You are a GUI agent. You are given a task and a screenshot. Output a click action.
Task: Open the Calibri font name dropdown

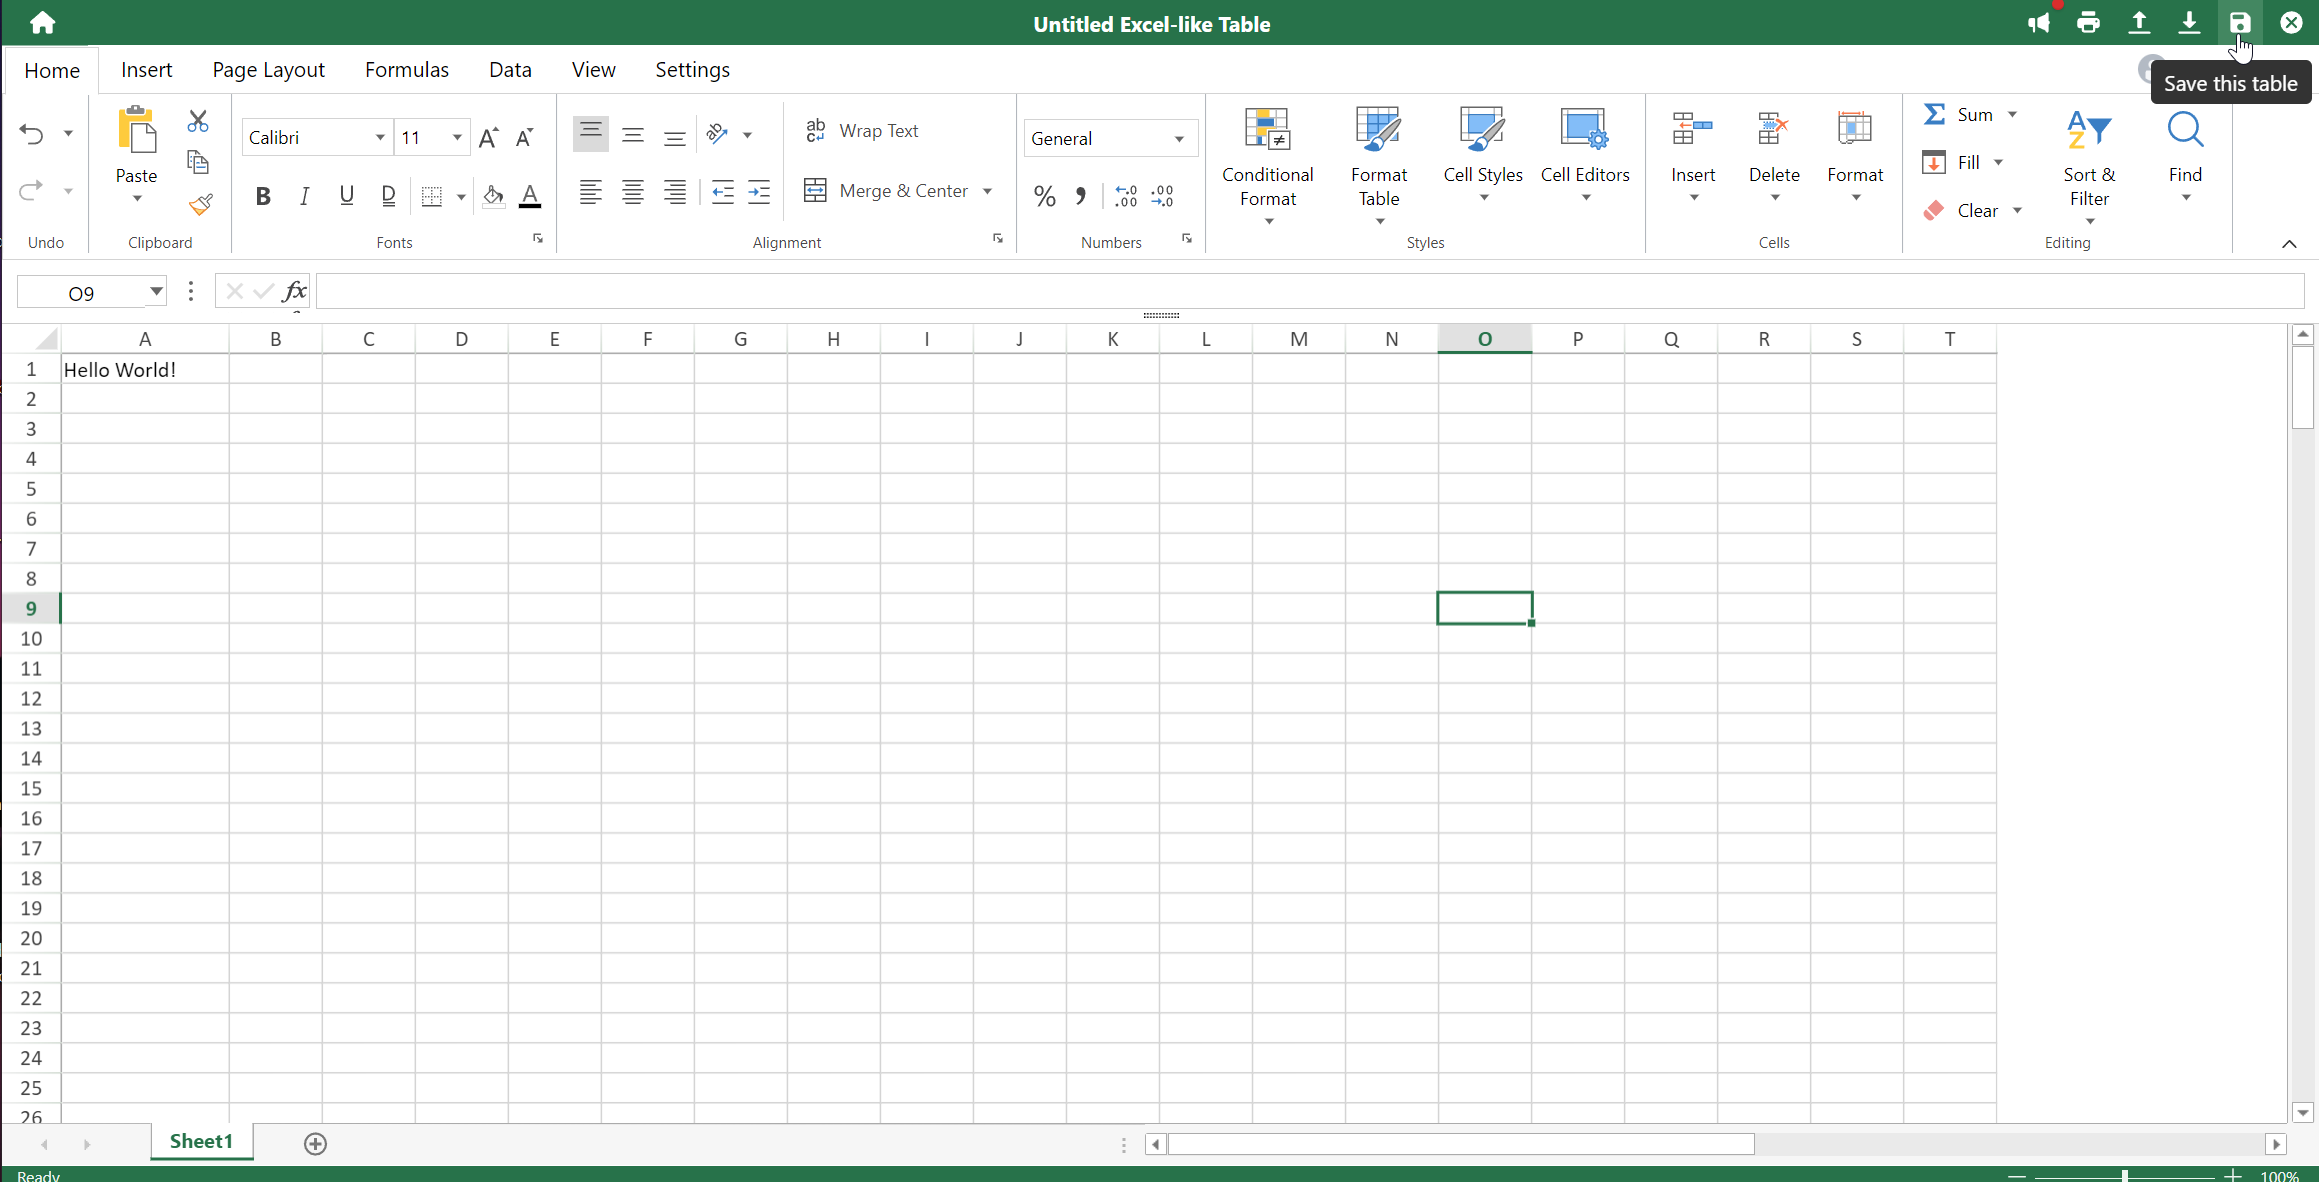380,138
